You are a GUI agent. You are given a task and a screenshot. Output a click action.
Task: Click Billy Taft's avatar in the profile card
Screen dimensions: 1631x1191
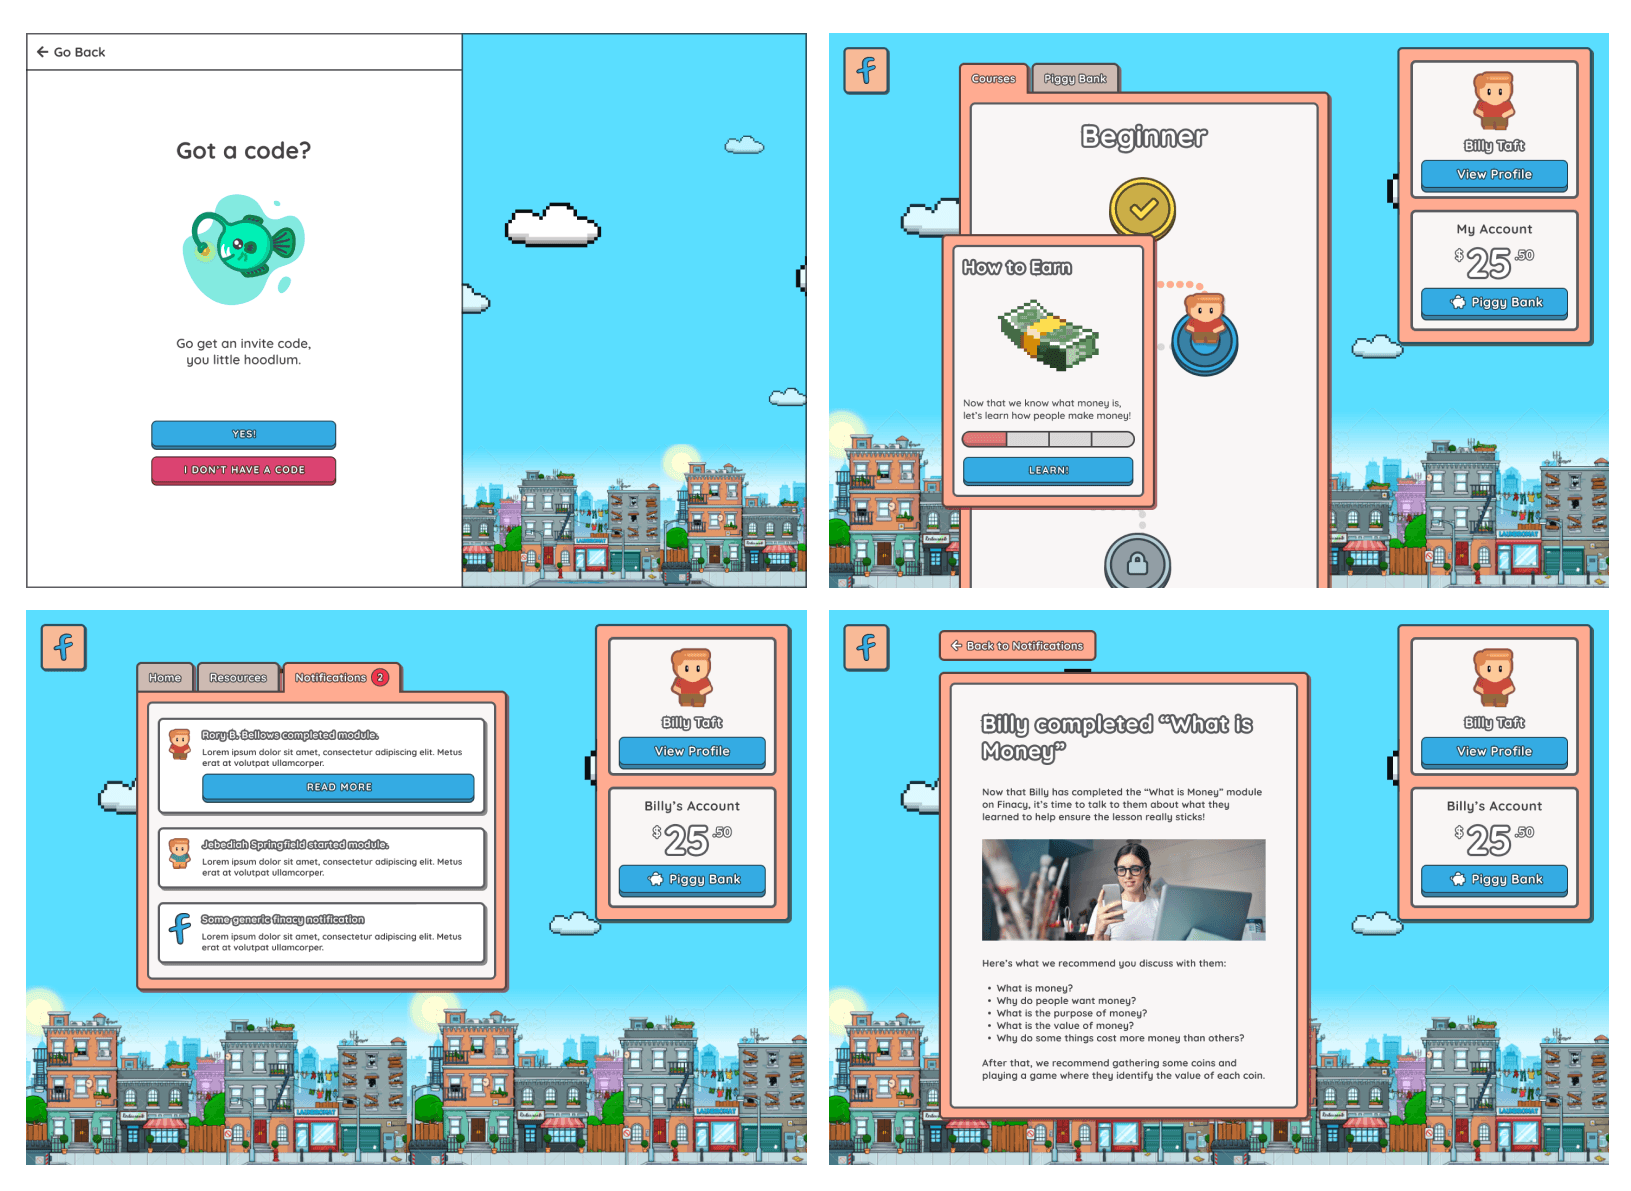click(1493, 100)
